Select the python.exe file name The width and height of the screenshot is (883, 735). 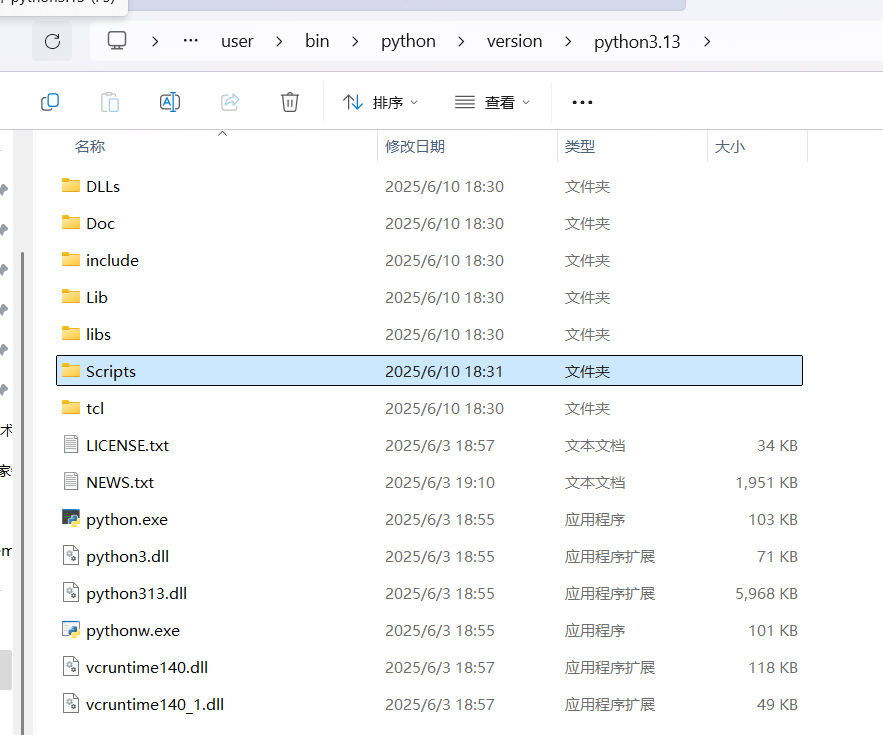coord(127,519)
